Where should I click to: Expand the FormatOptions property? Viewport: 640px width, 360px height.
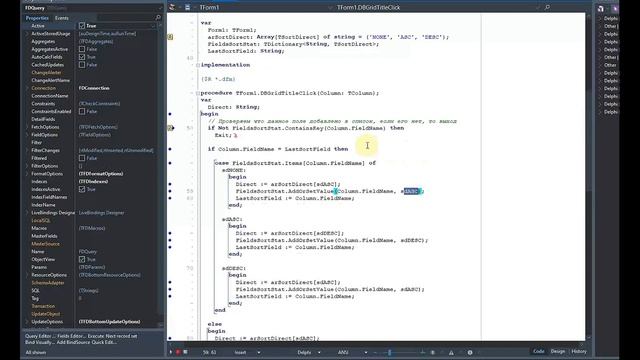coord(27,174)
